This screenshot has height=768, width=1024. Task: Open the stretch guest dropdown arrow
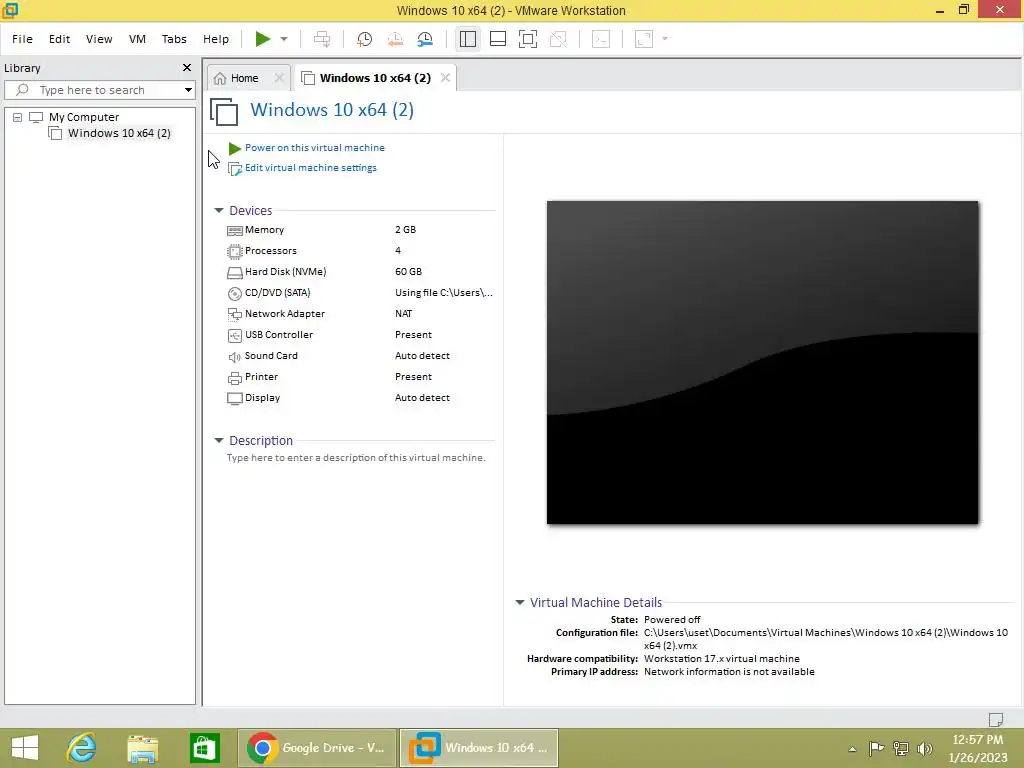665,39
